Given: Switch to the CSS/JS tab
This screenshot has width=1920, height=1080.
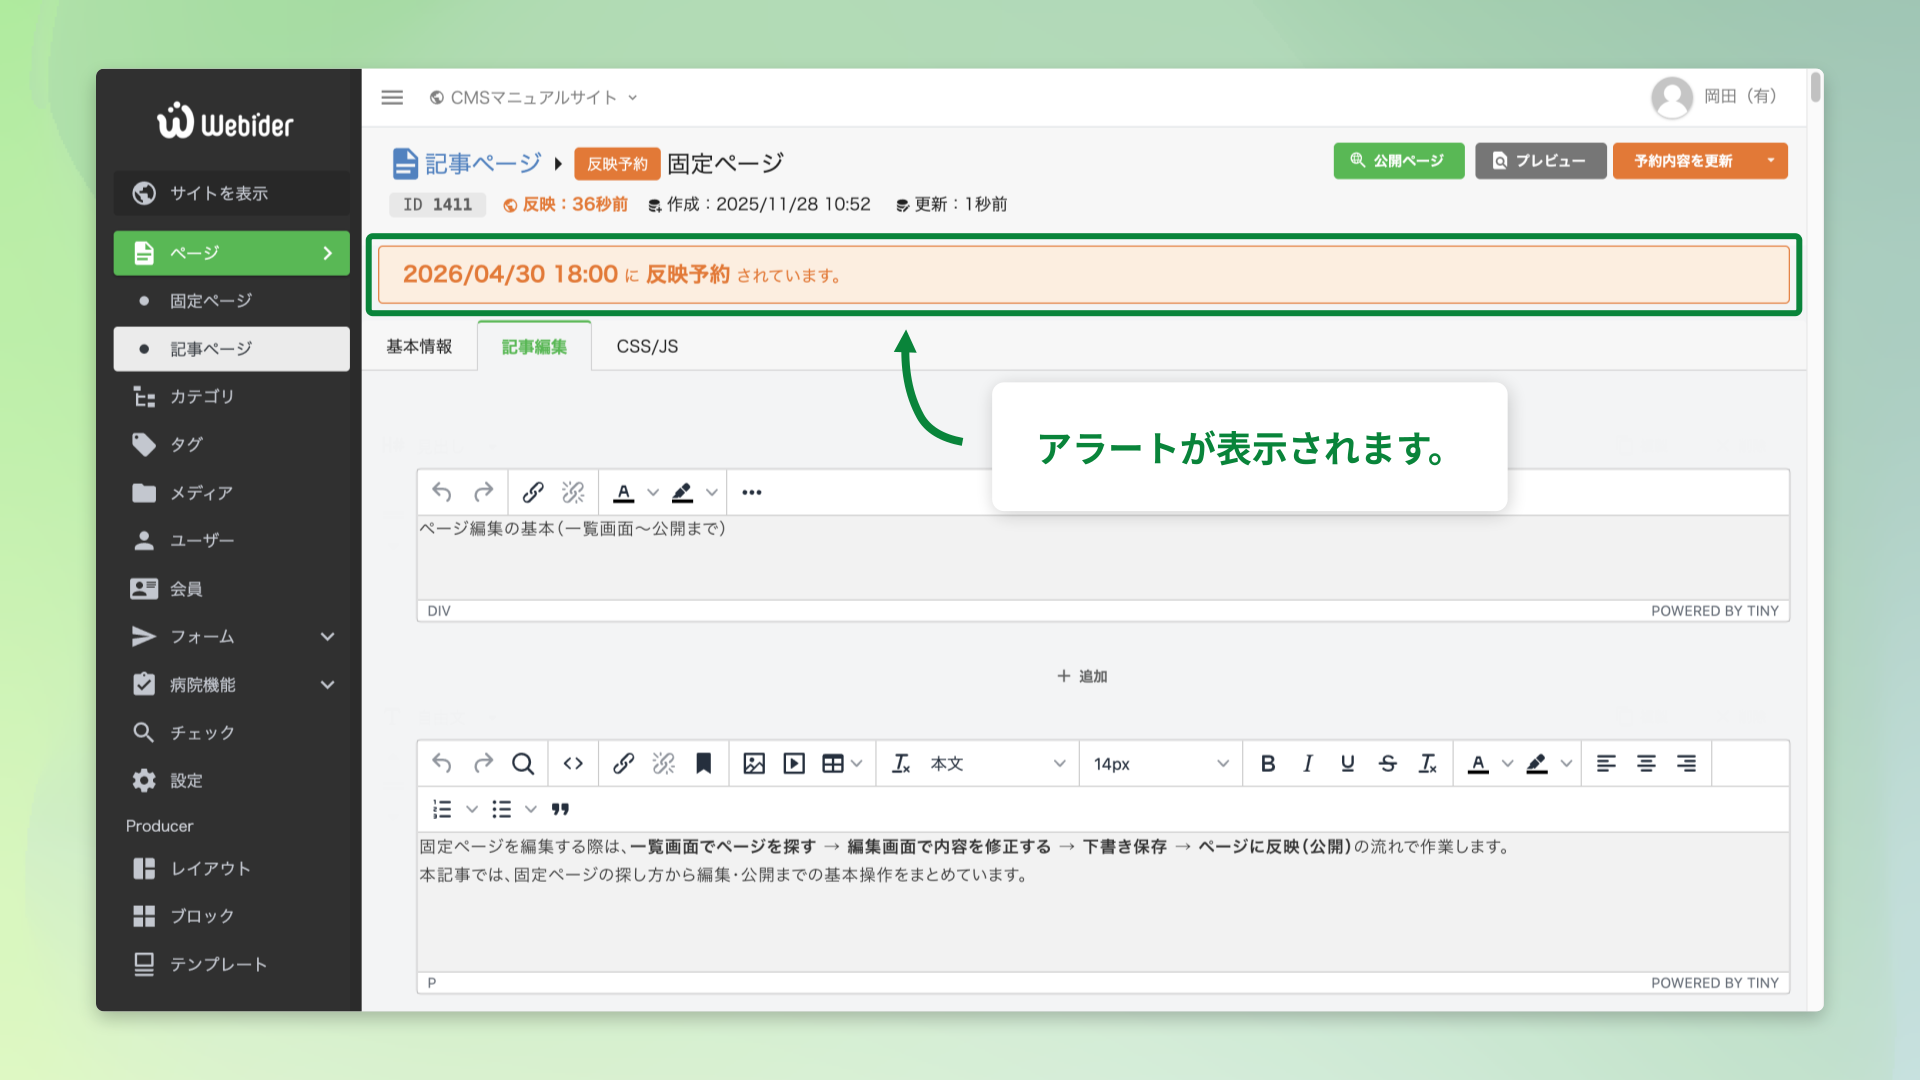Looking at the screenshot, I should pos(647,346).
